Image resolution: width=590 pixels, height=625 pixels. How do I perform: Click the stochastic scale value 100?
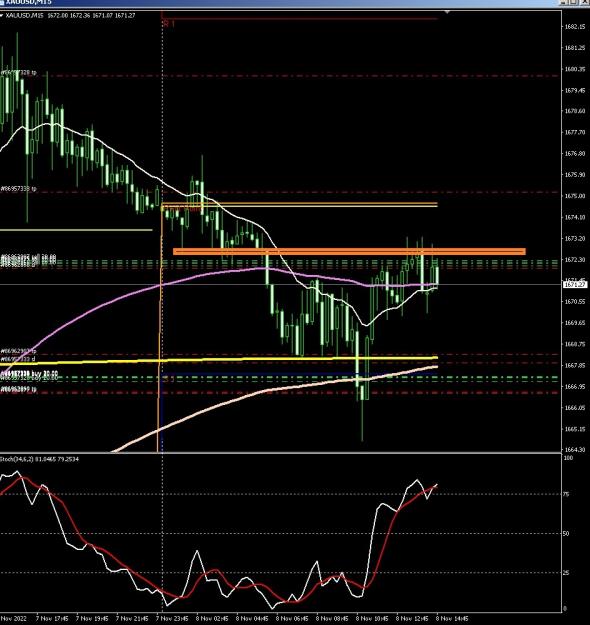(569, 458)
